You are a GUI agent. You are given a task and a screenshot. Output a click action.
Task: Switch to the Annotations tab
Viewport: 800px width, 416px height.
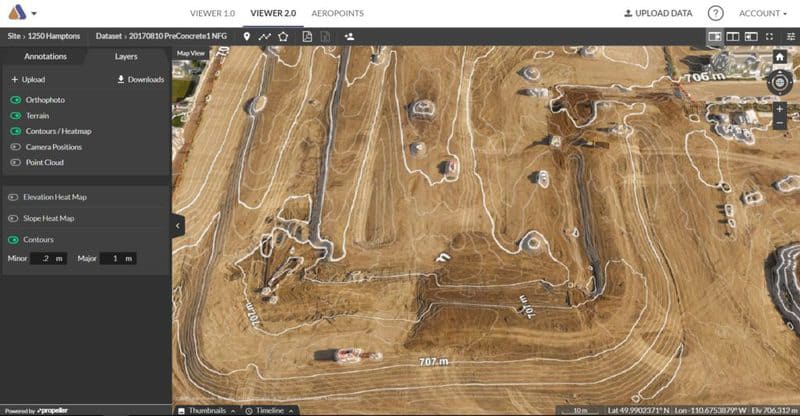point(44,57)
